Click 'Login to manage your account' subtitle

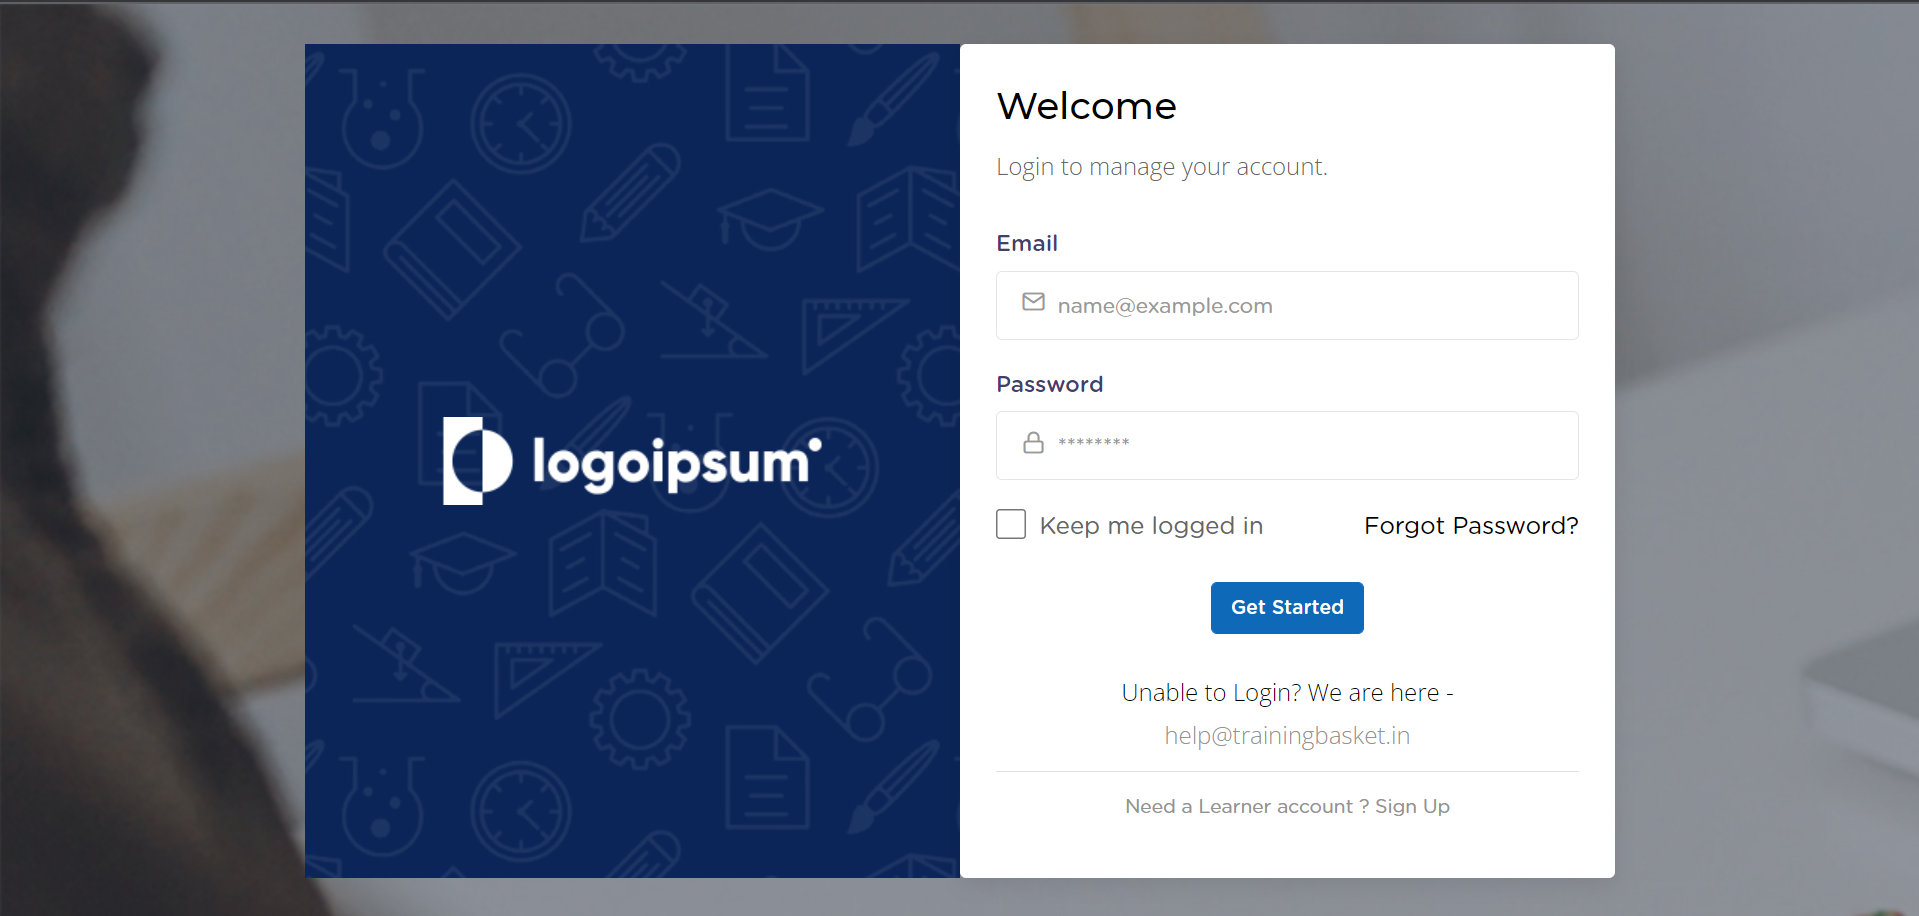click(1161, 167)
